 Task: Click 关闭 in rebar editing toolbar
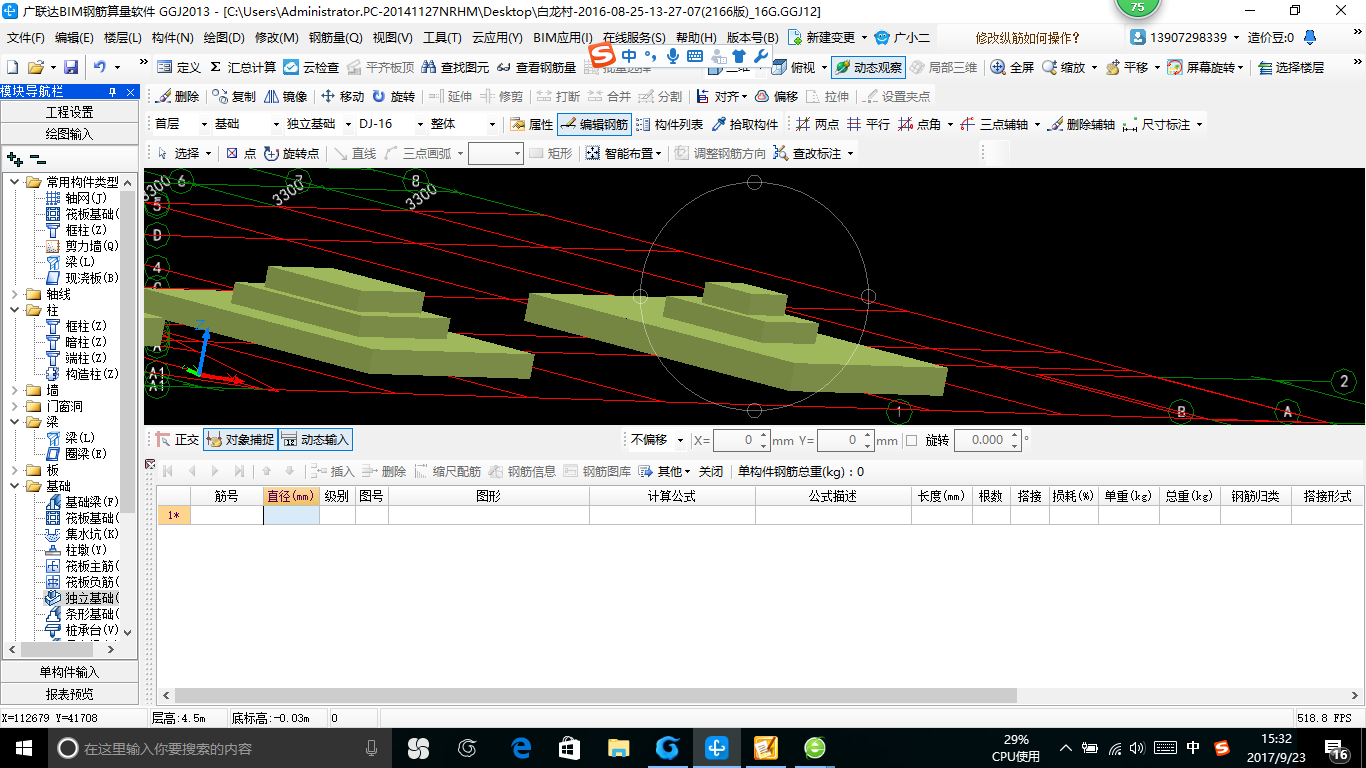click(x=711, y=471)
